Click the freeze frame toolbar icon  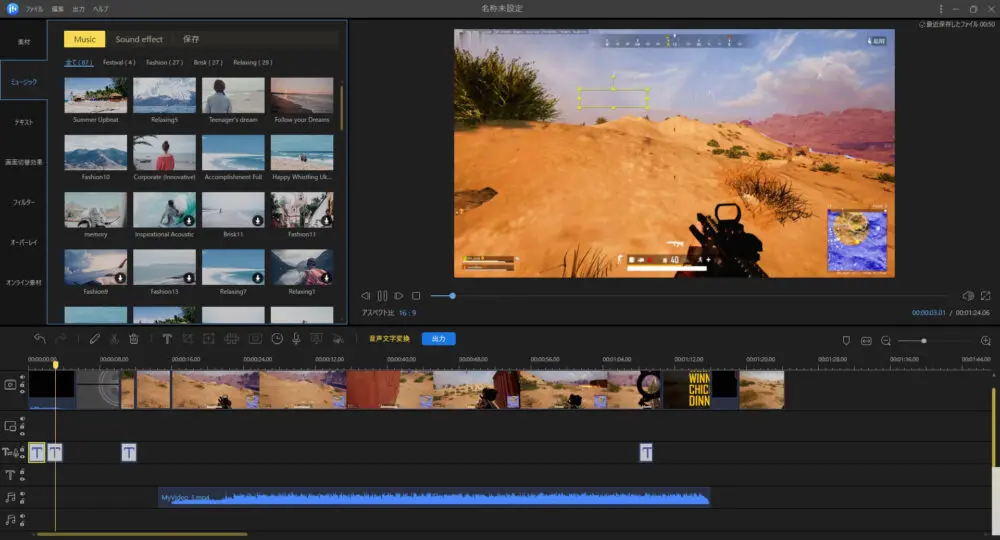(x=255, y=339)
